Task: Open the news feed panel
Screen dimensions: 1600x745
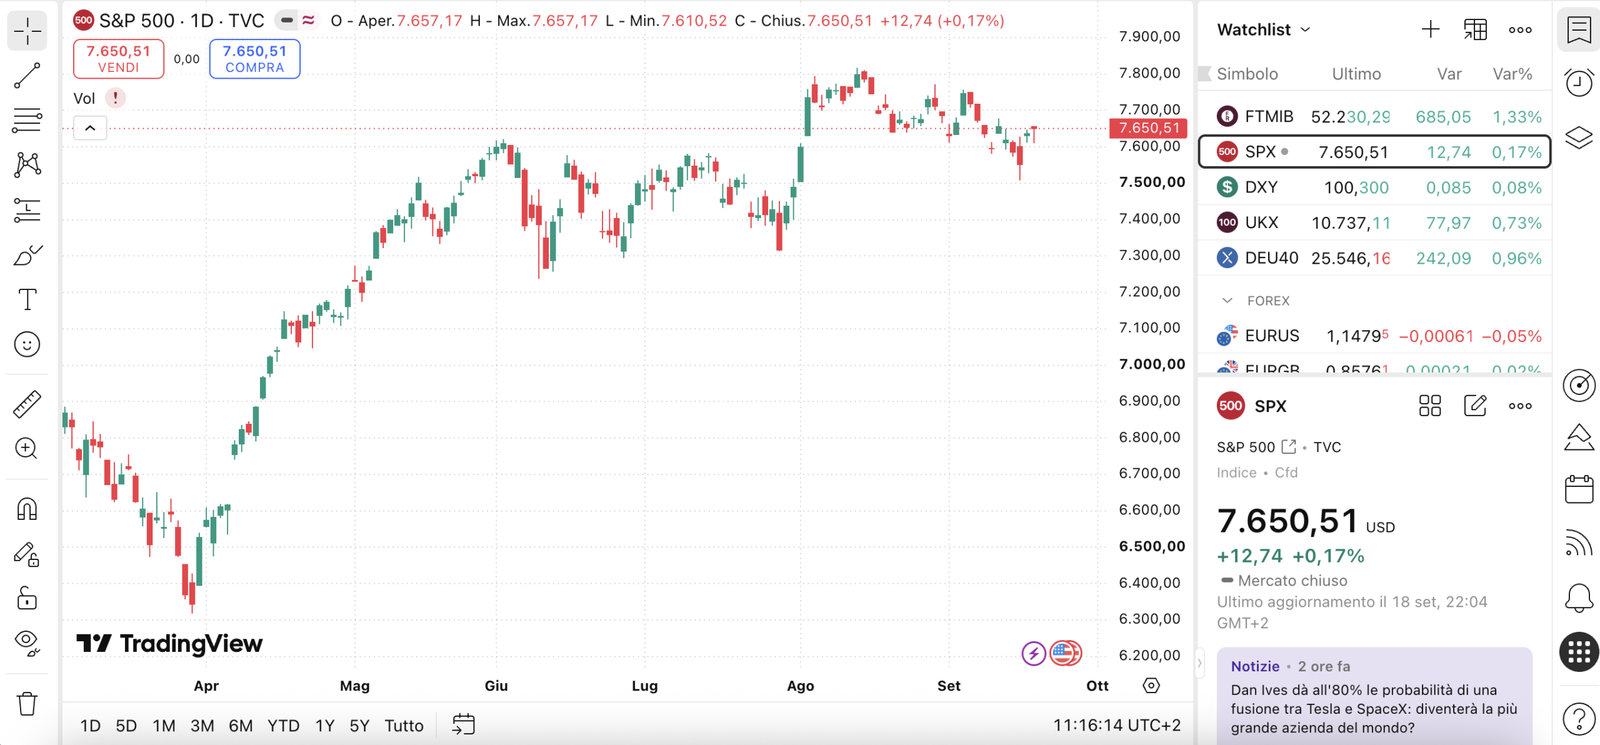Action: pos(1579,543)
